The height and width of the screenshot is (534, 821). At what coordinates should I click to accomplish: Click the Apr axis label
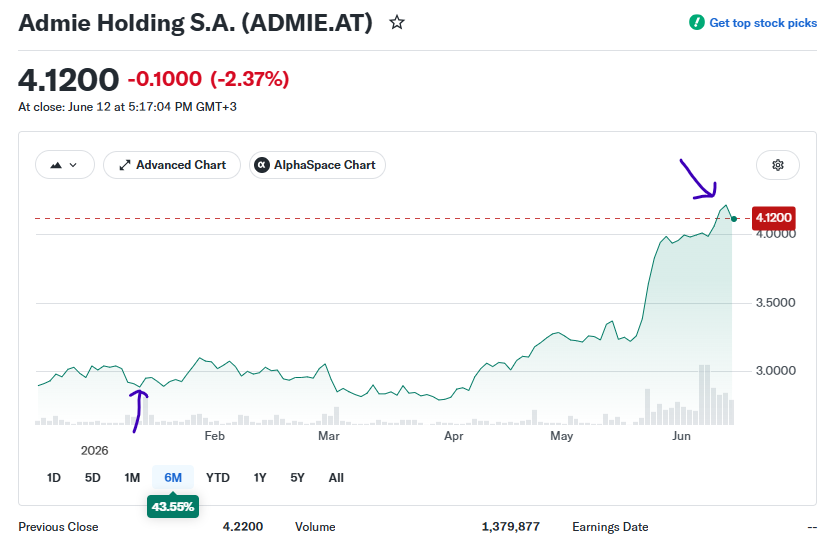(x=453, y=436)
